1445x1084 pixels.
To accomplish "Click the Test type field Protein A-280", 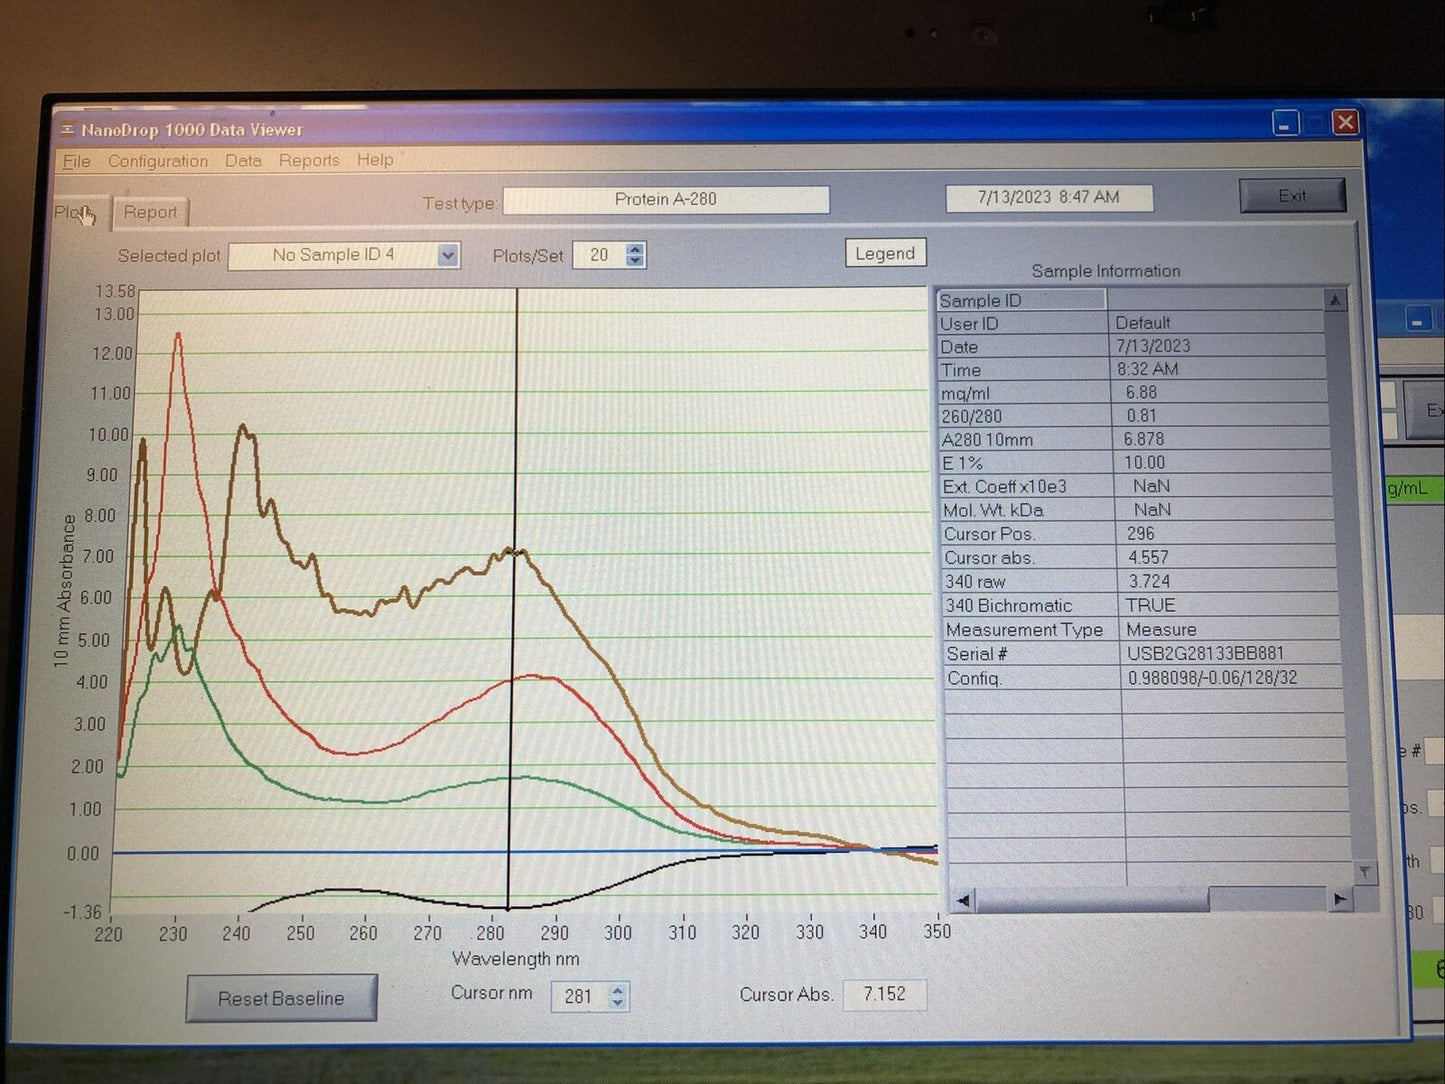I will [x=666, y=199].
